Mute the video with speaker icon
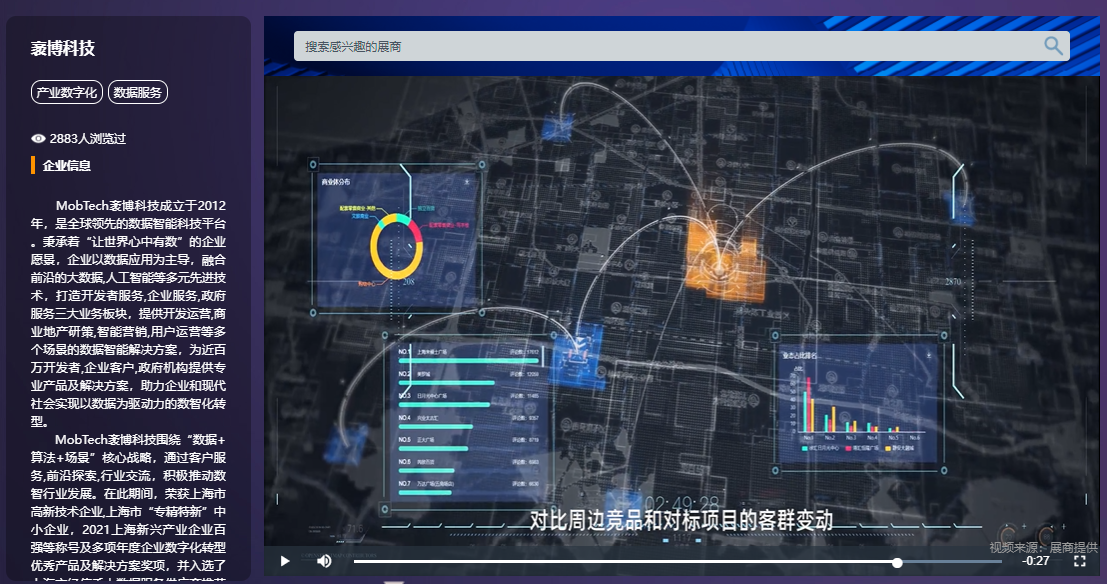The height and width of the screenshot is (584, 1107). tap(324, 561)
